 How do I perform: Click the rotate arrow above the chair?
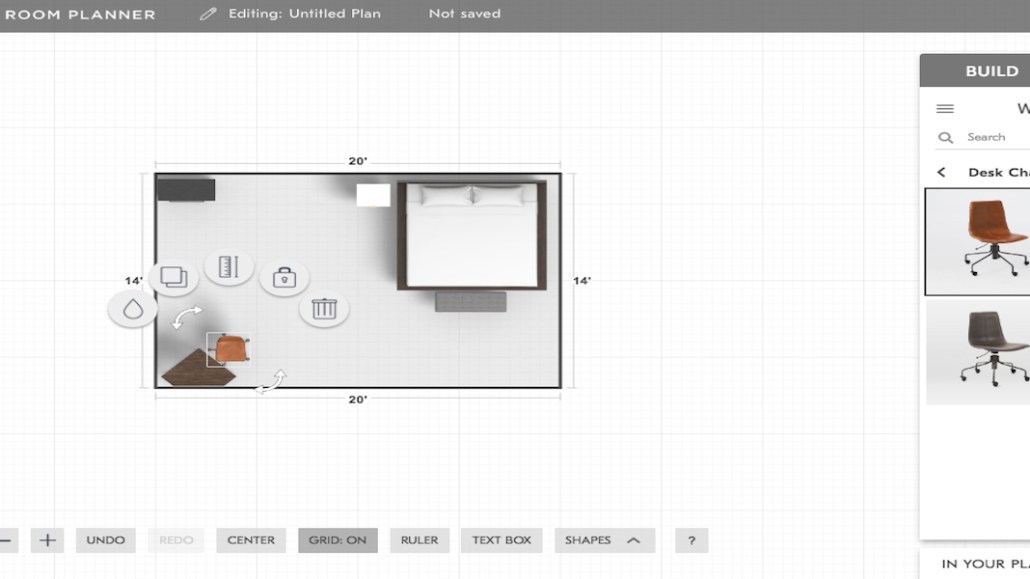[186, 318]
